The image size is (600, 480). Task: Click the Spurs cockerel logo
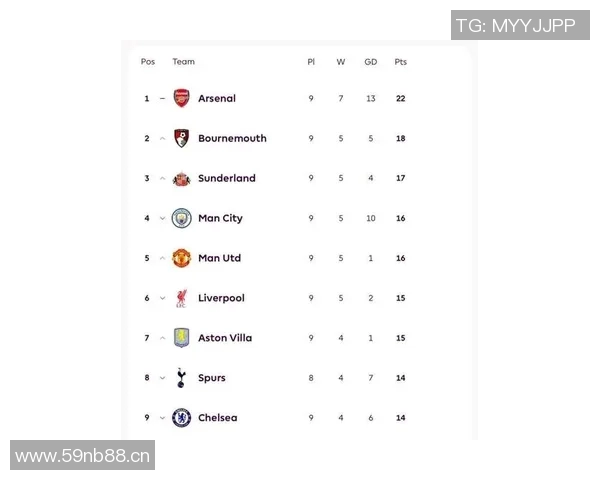coord(181,378)
